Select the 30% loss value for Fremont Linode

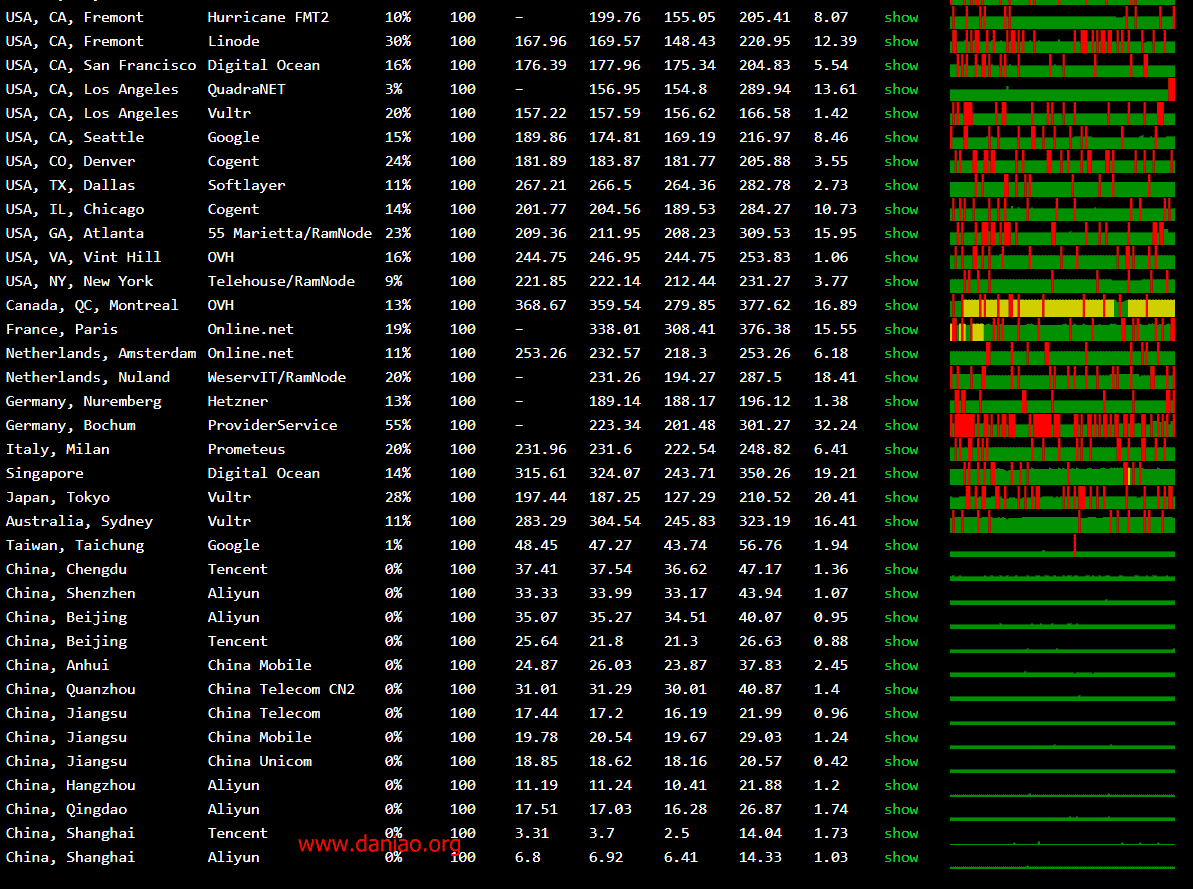[x=398, y=41]
